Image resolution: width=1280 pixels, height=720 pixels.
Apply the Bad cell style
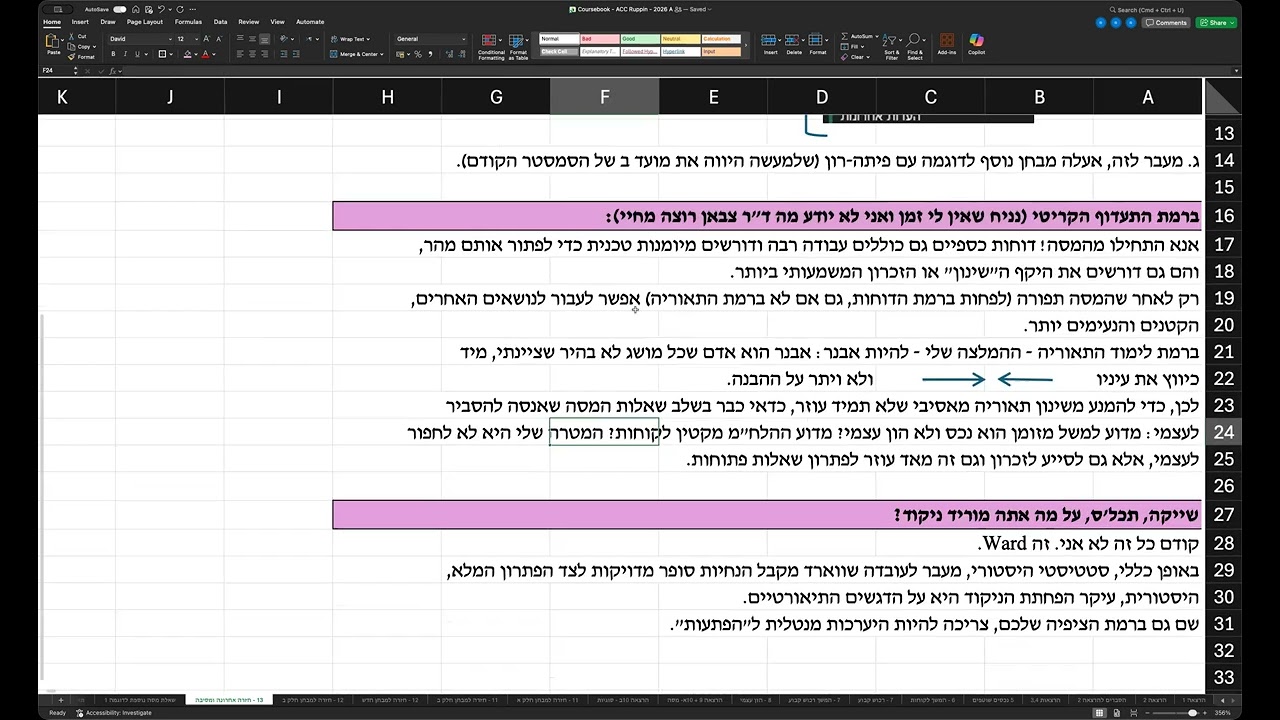[x=598, y=39]
